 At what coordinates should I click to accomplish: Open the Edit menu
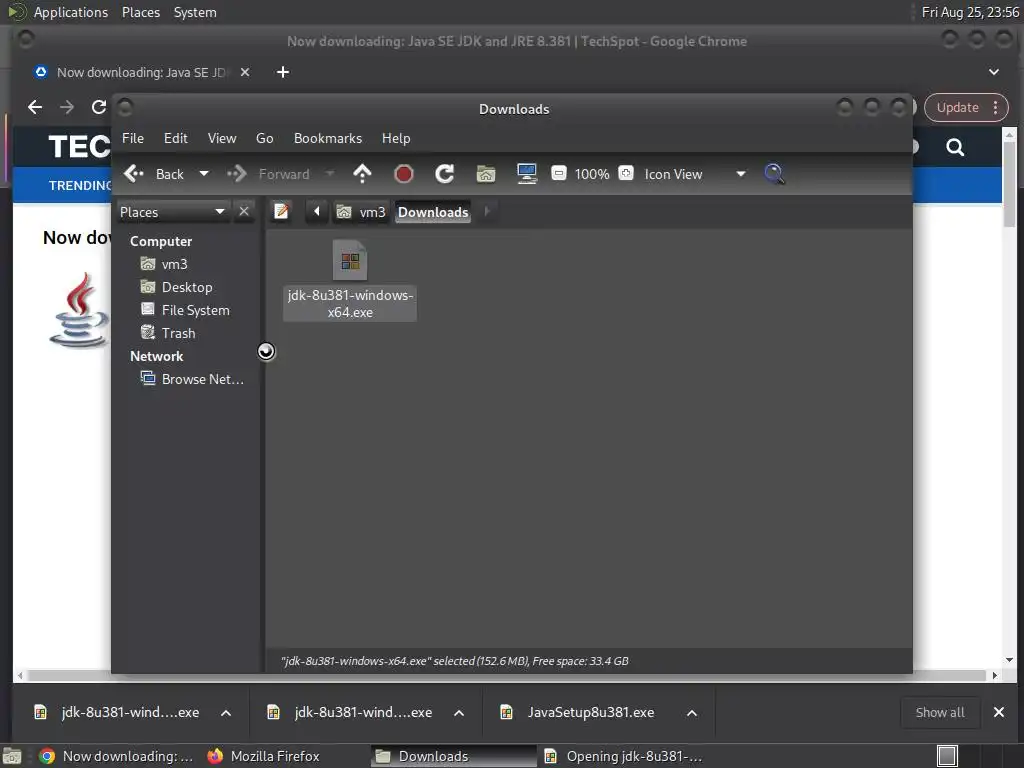(x=176, y=138)
